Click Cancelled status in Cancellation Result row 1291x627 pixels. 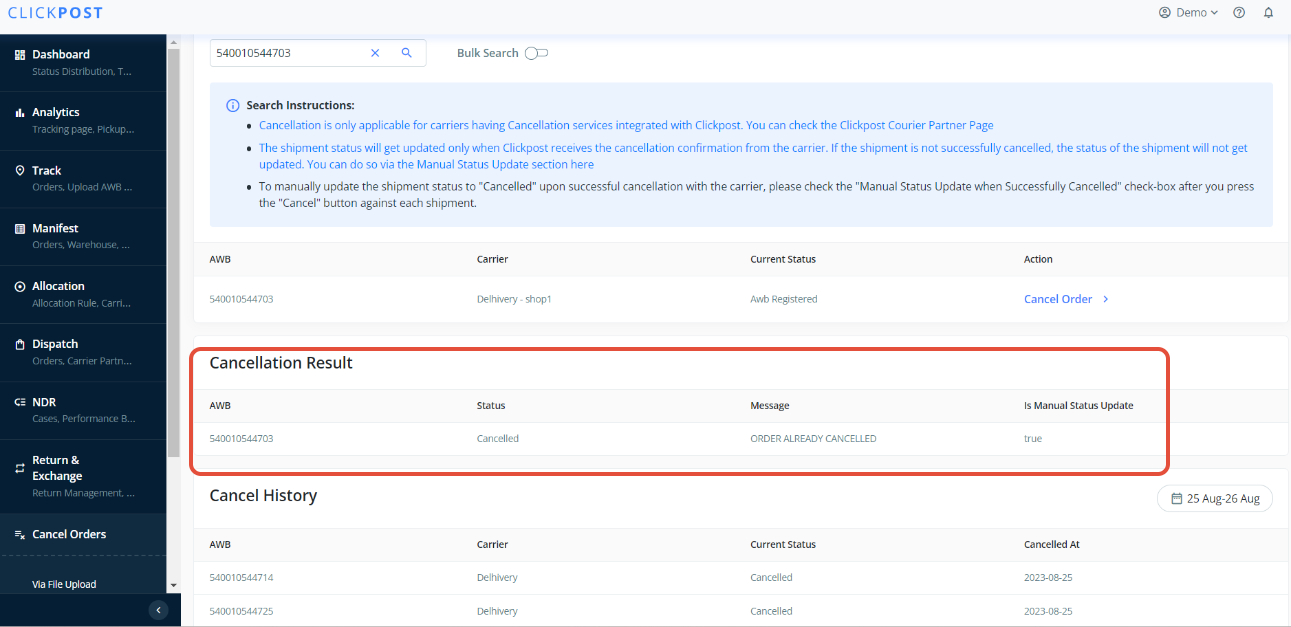[x=498, y=439]
